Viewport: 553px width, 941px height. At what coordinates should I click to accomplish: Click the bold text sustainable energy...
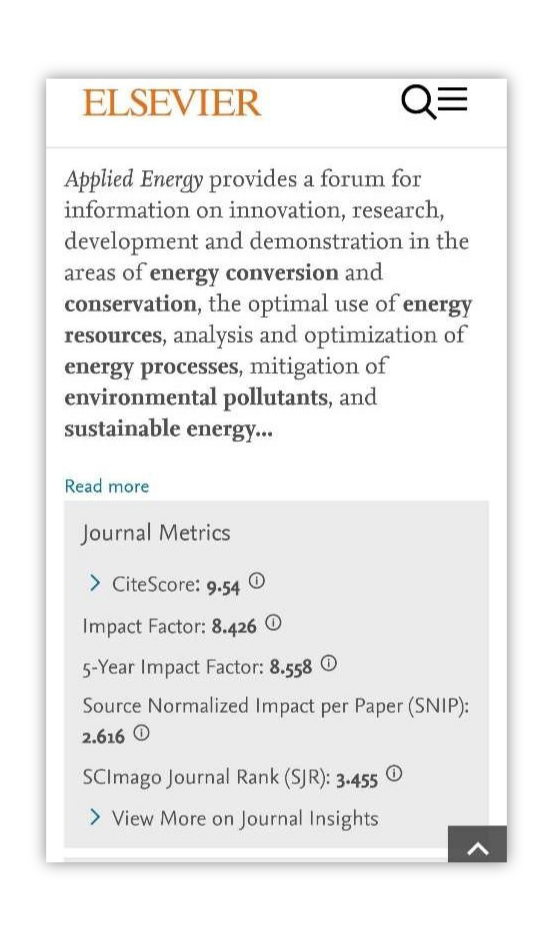coord(168,430)
